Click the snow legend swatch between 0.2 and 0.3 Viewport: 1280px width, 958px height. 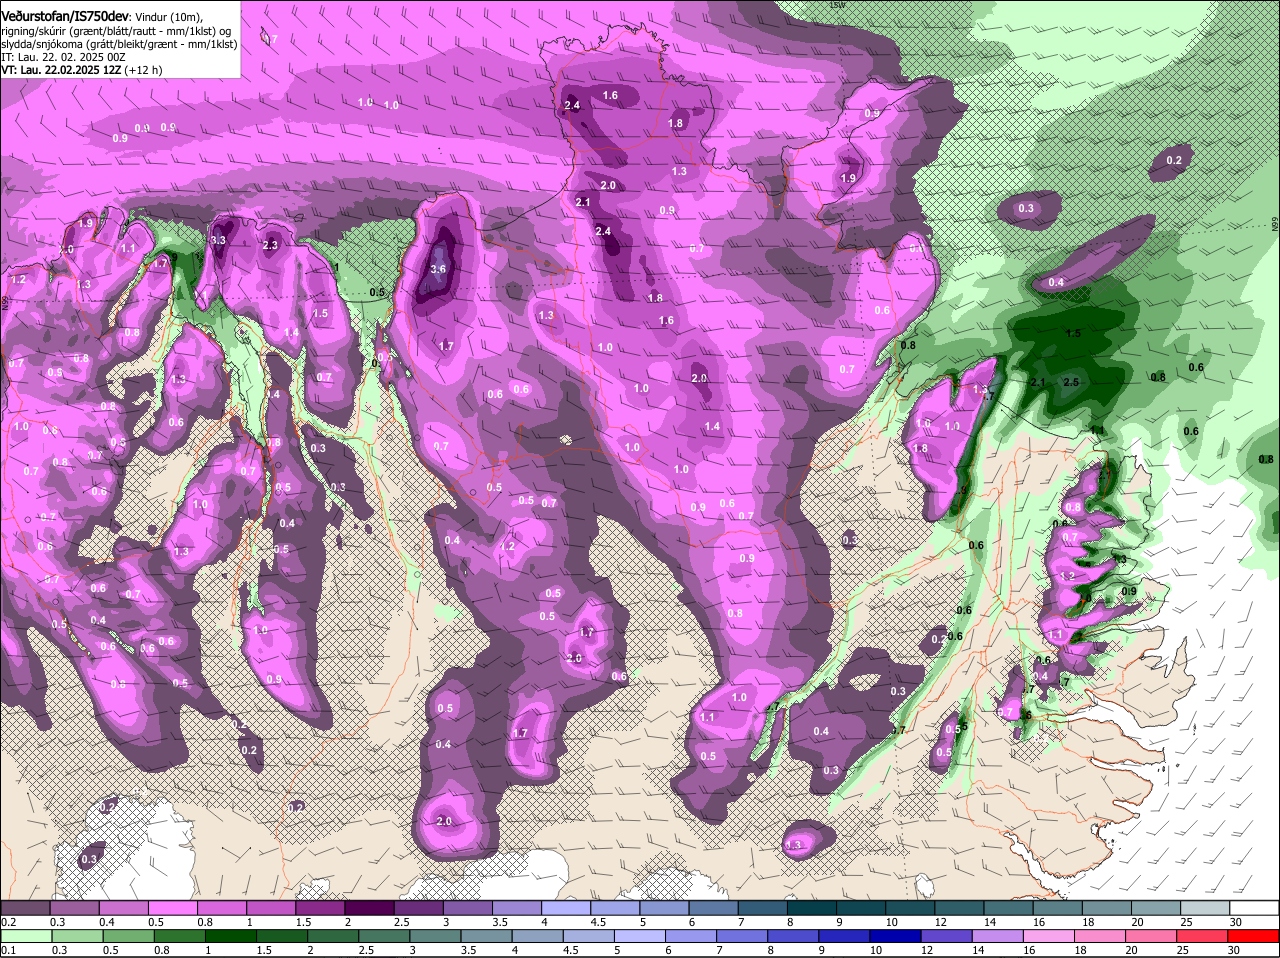coord(25,907)
